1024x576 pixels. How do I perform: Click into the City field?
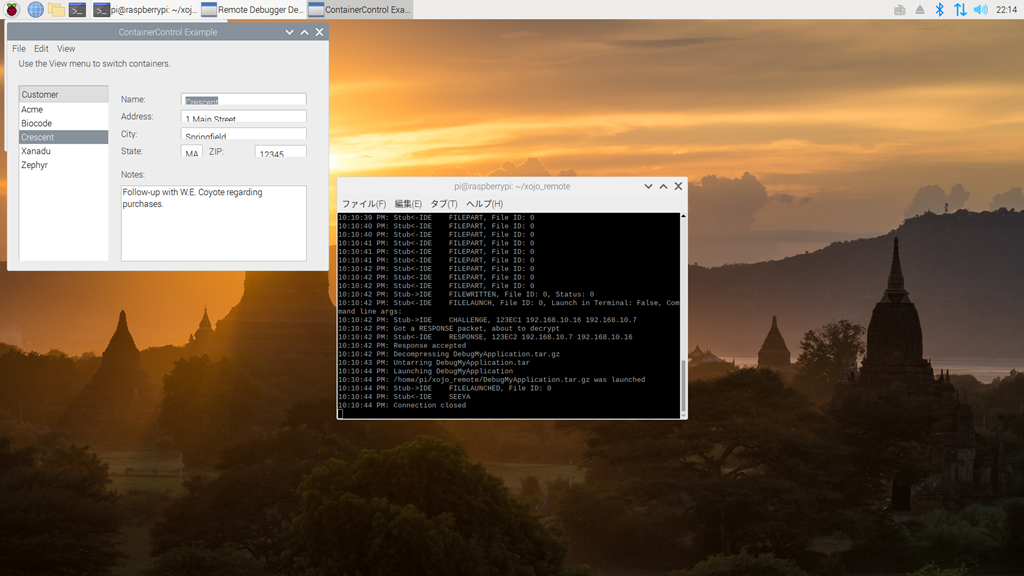pos(243,134)
